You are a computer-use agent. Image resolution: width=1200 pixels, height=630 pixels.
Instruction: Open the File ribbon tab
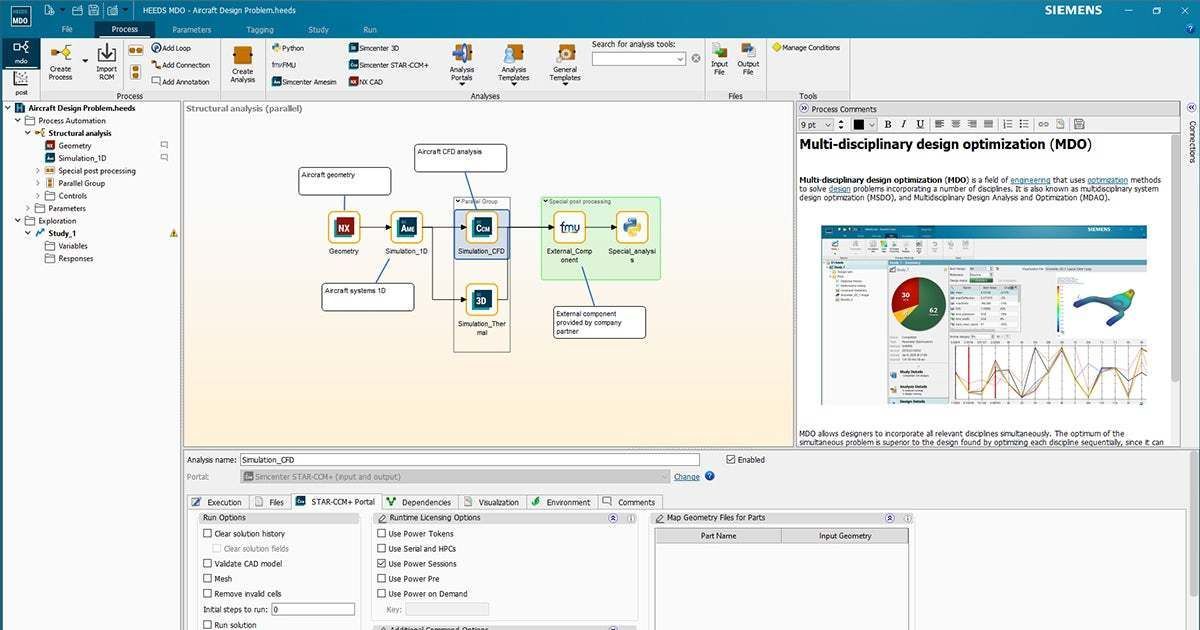click(x=67, y=30)
